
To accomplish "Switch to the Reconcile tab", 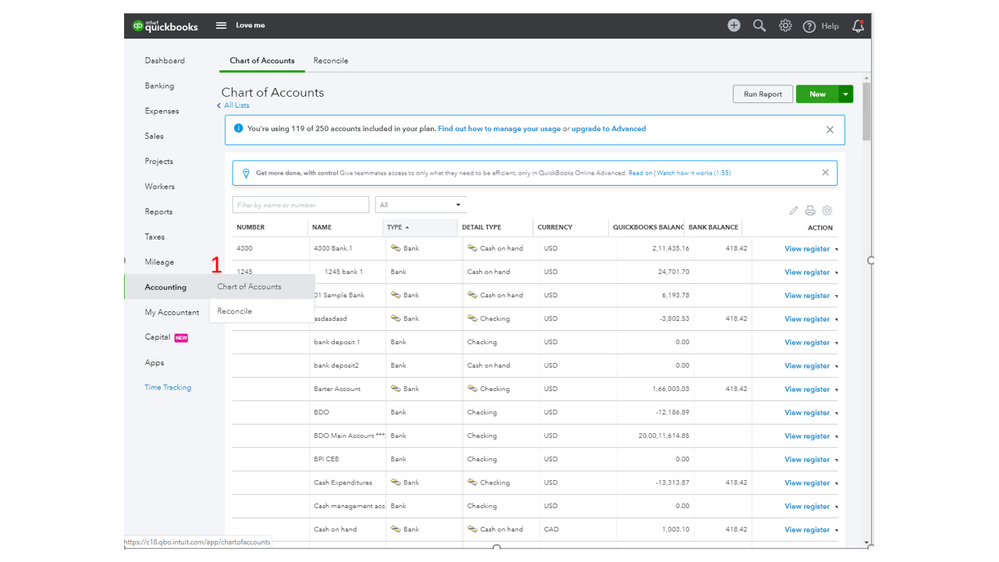I will pos(331,61).
